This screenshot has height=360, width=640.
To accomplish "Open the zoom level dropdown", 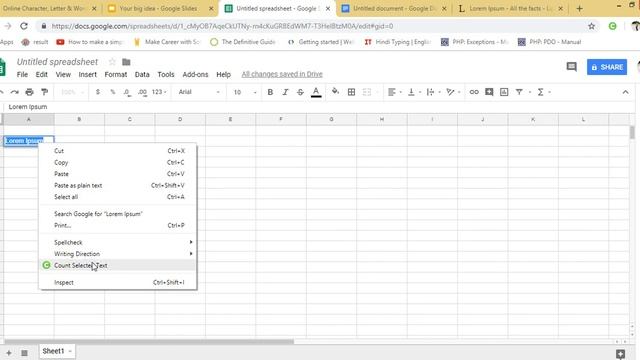I will click(x=73, y=92).
